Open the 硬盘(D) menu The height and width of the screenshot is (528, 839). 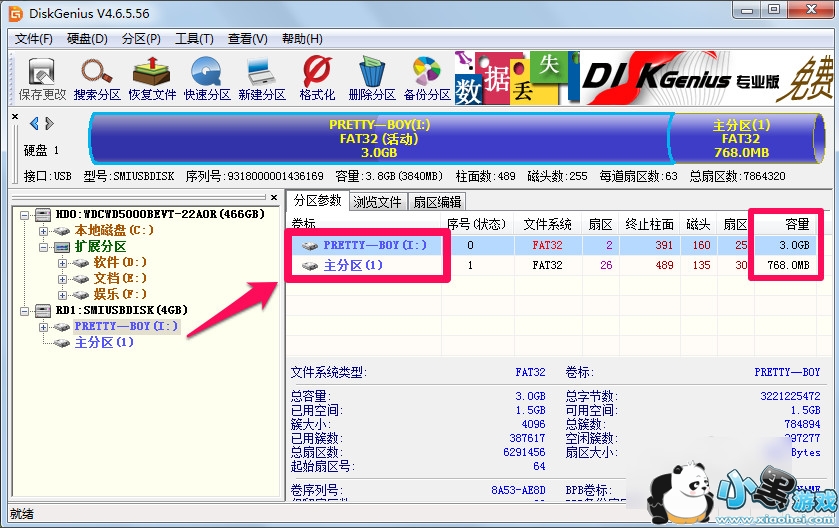click(87, 39)
